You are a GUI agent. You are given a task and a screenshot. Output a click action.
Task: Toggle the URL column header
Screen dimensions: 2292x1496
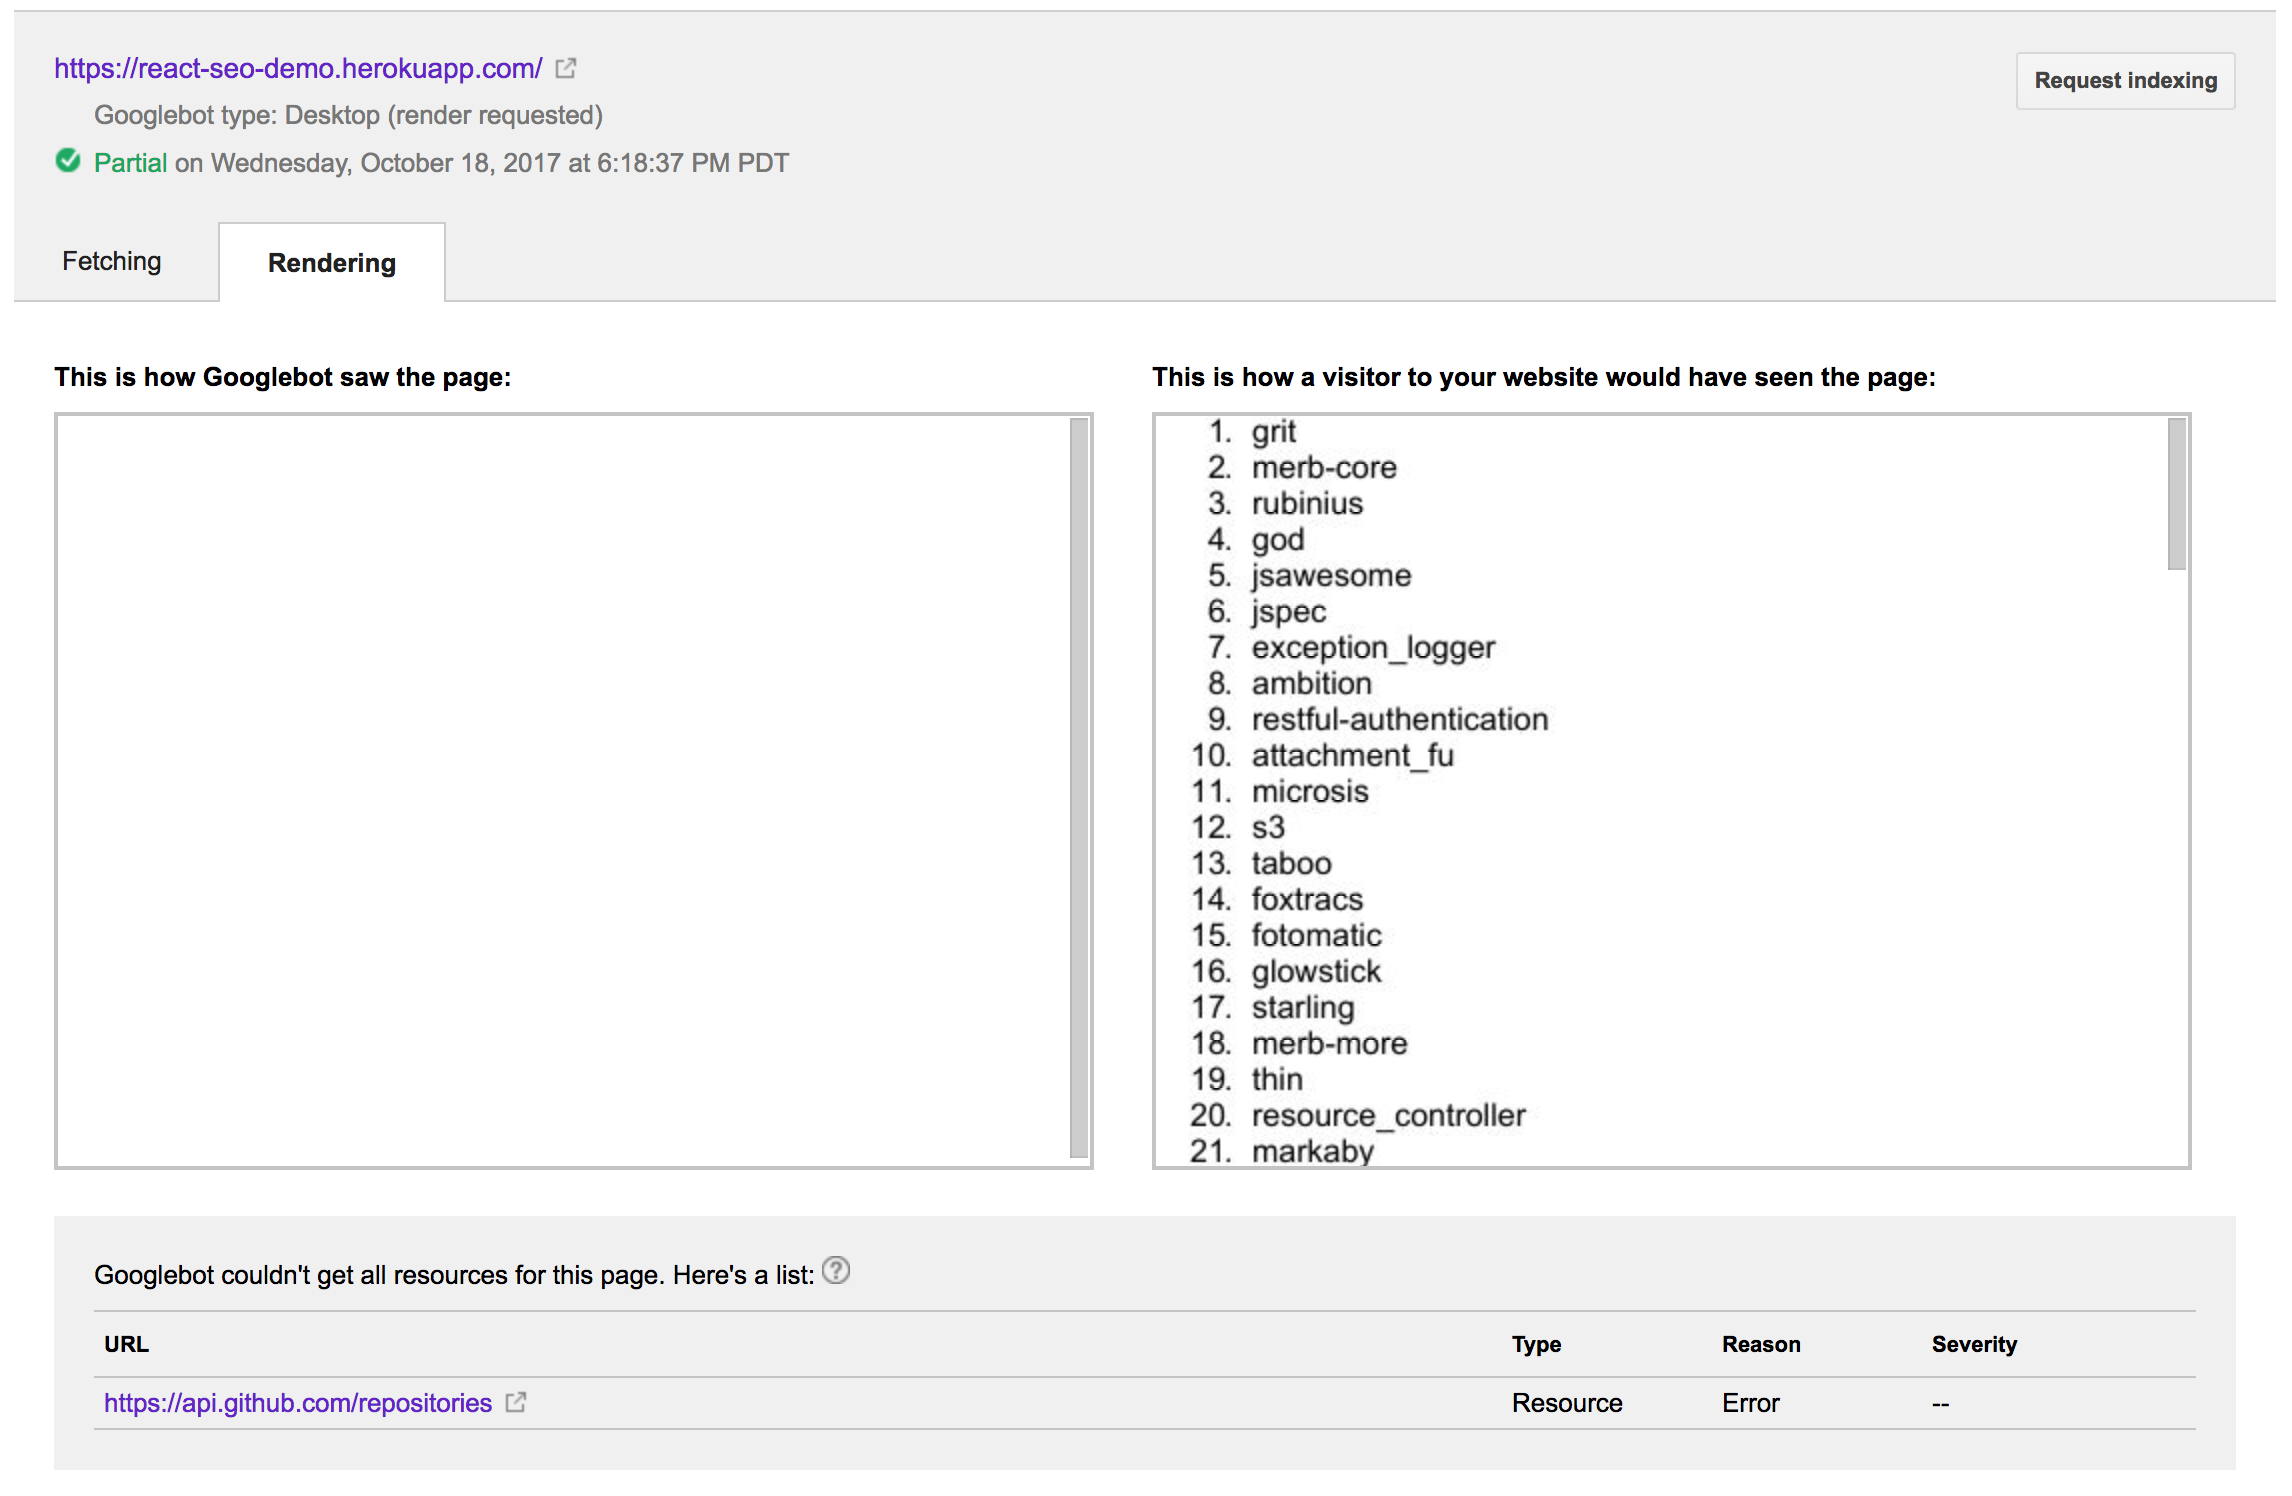[x=127, y=1344]
